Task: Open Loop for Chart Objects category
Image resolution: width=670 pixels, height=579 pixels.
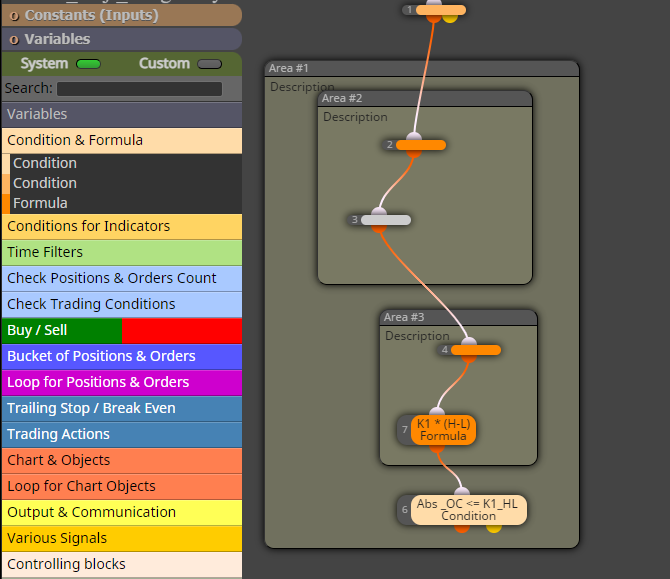Action: (122, 487)
